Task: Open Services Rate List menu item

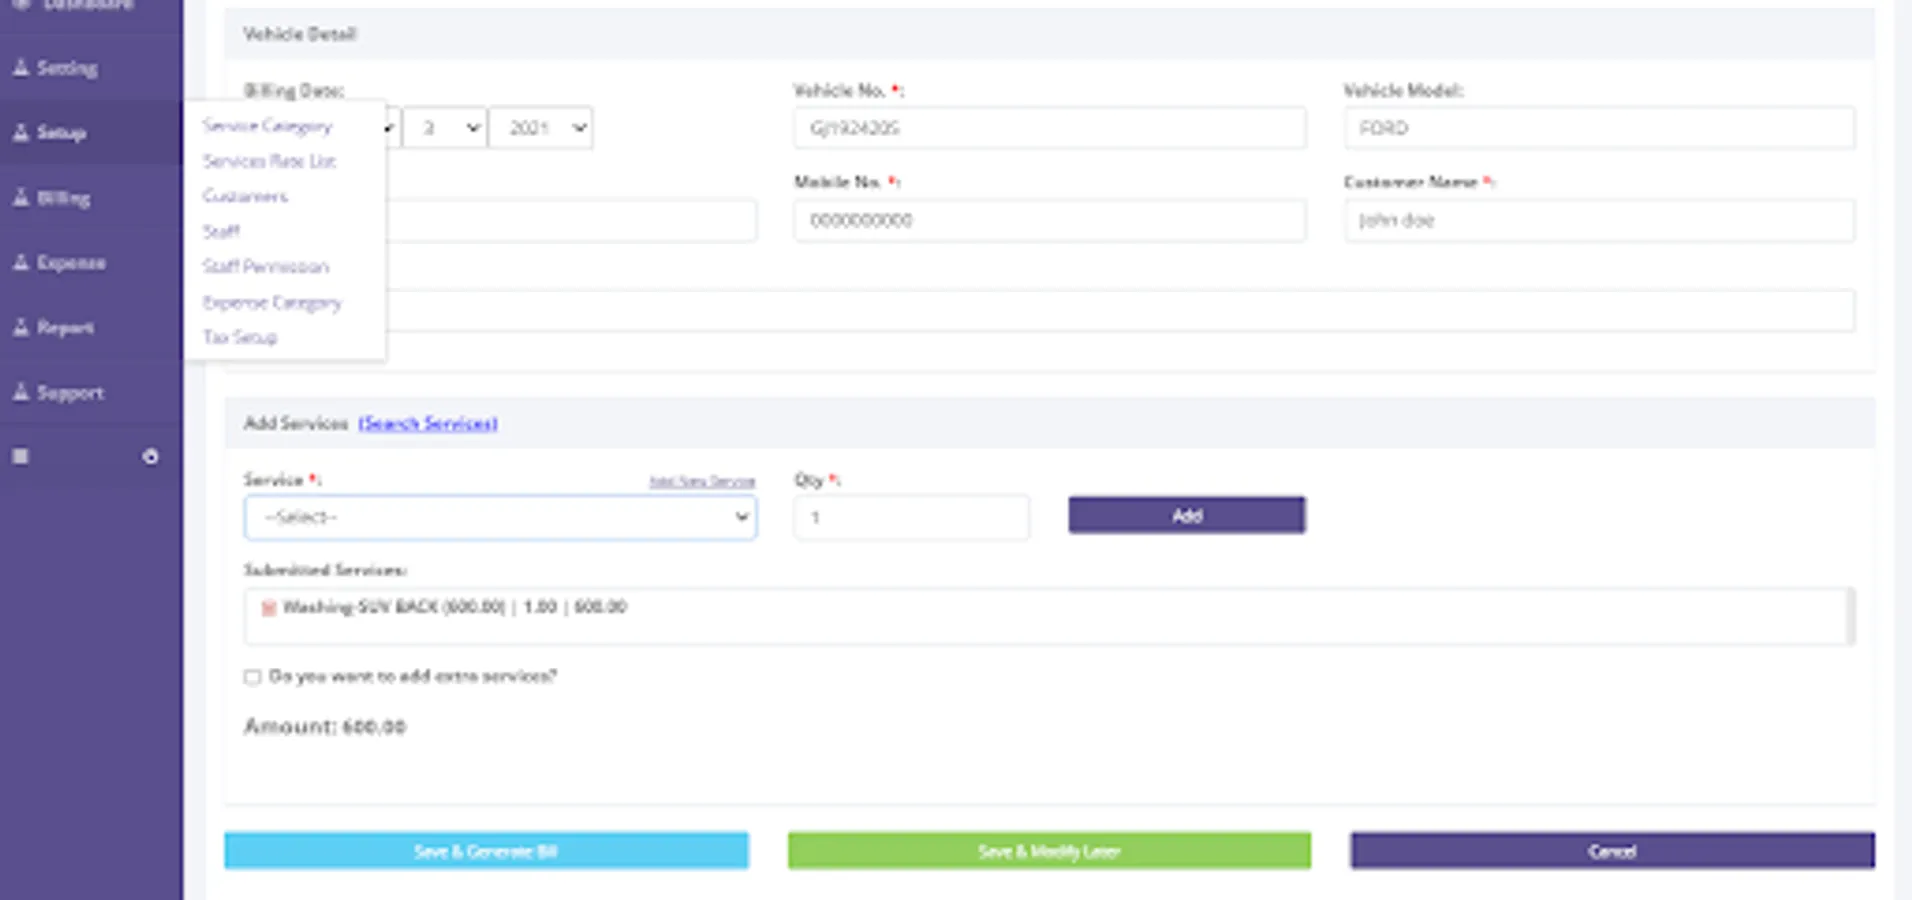Action: pyautogui.click(x=269, y=161)
